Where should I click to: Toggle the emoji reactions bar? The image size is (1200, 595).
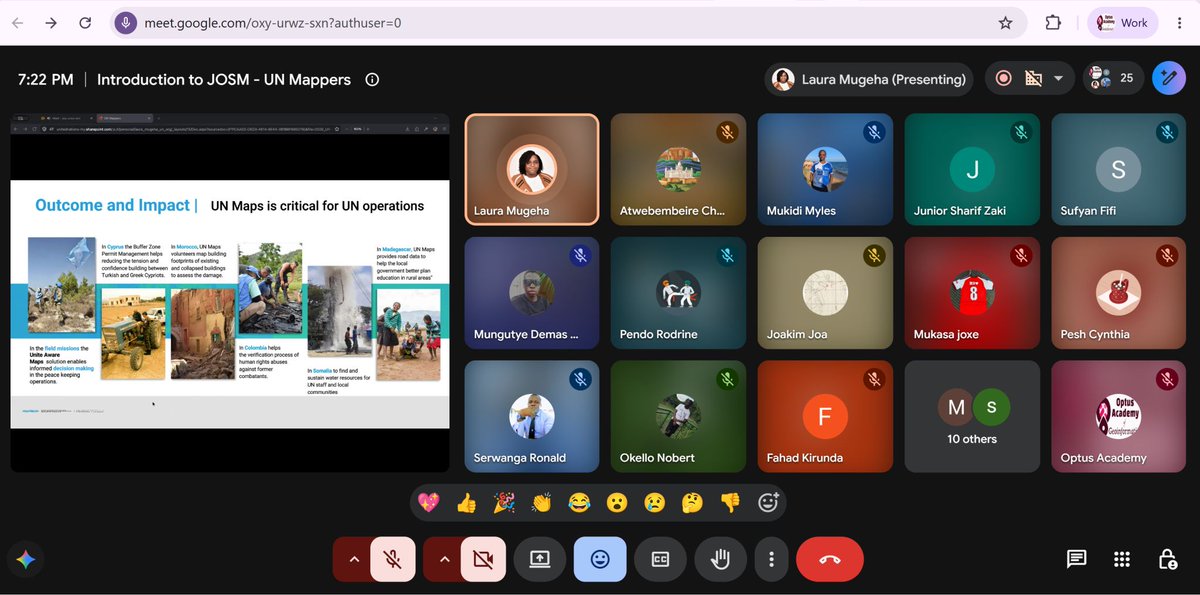coord(600,560)
